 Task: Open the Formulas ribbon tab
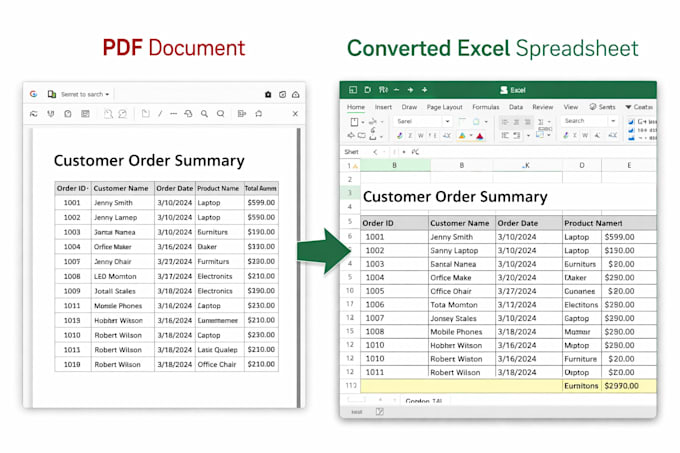(x=486, y=107)
